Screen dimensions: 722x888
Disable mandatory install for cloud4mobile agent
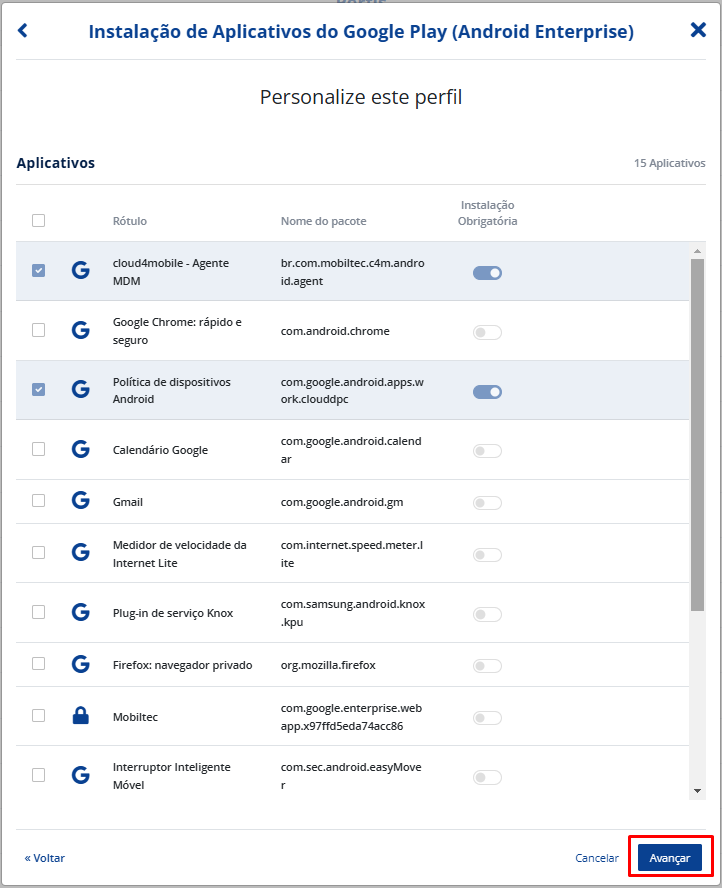coord(488,273)
